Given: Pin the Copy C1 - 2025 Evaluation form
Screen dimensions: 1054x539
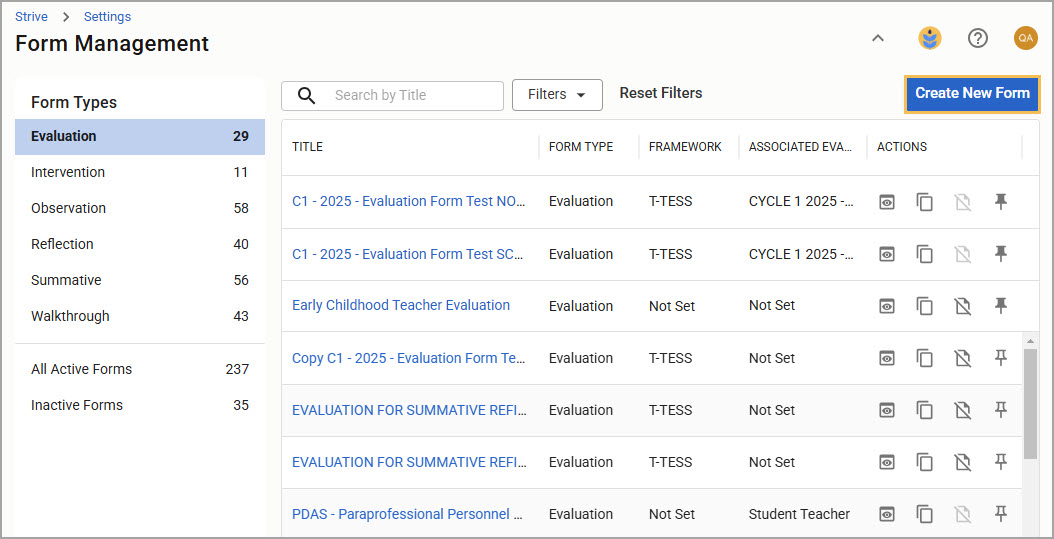Looking at the screenshot, I should (x=1001, y=358).
